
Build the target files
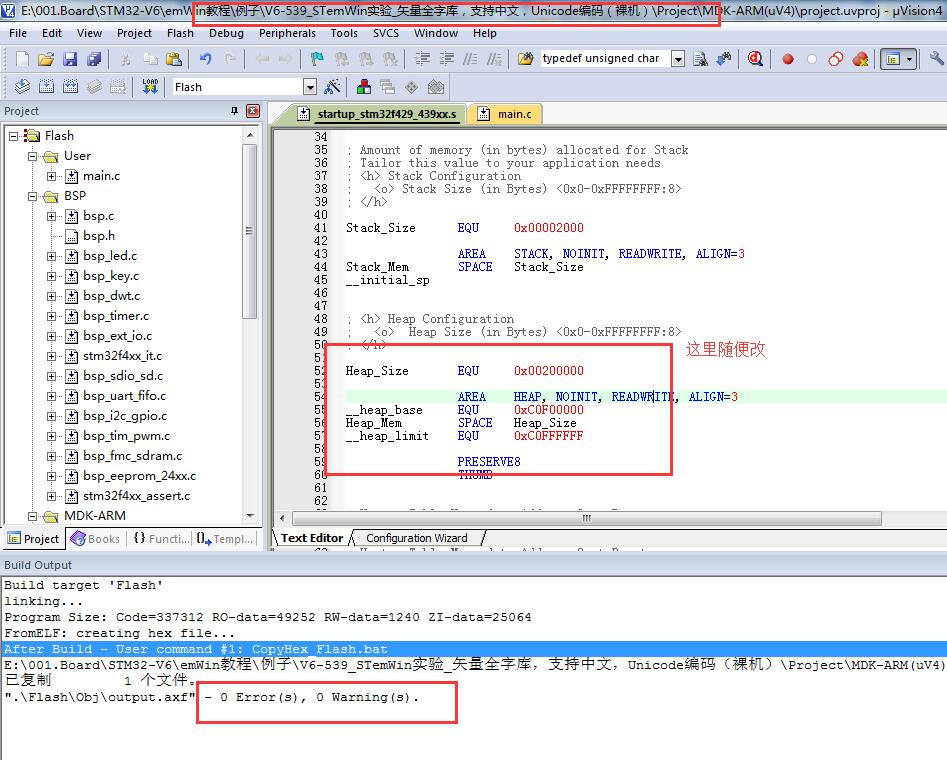(x=47, y=86)
